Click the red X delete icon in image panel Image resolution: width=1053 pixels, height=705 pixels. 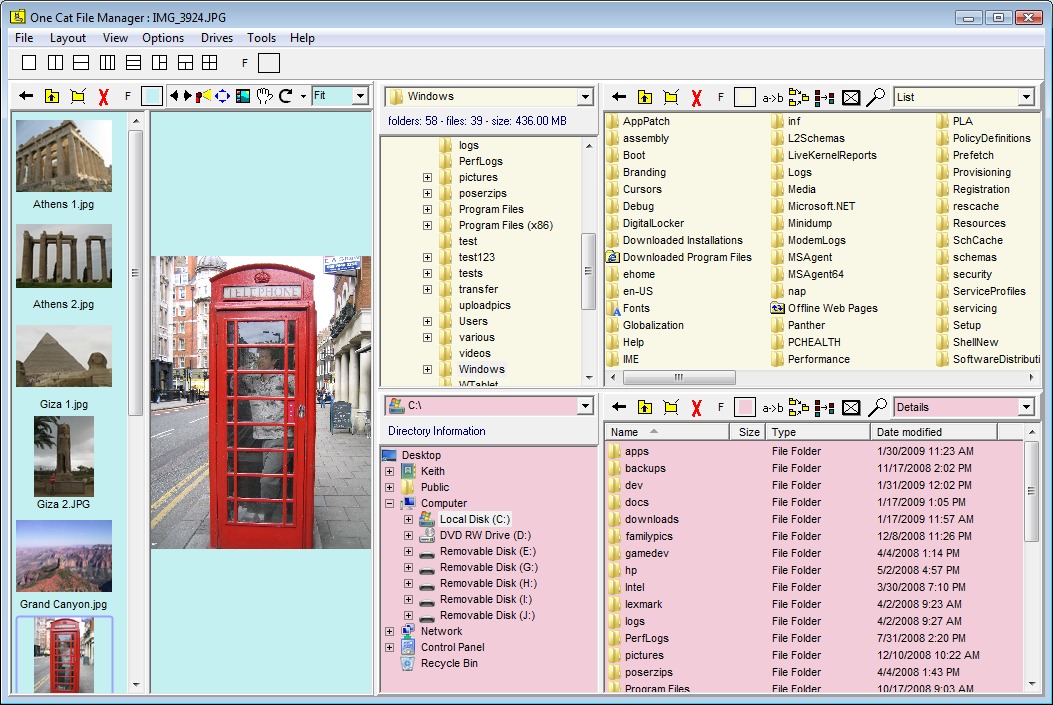pos(103,97)
